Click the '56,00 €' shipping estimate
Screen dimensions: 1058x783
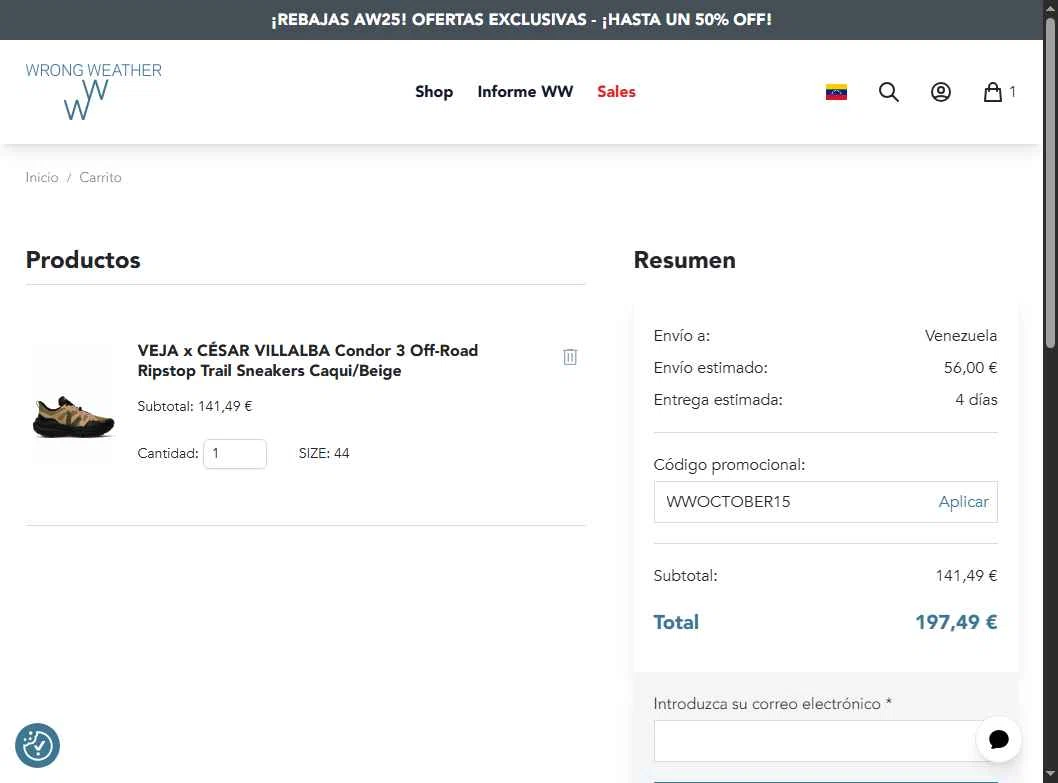coord(970,368)
